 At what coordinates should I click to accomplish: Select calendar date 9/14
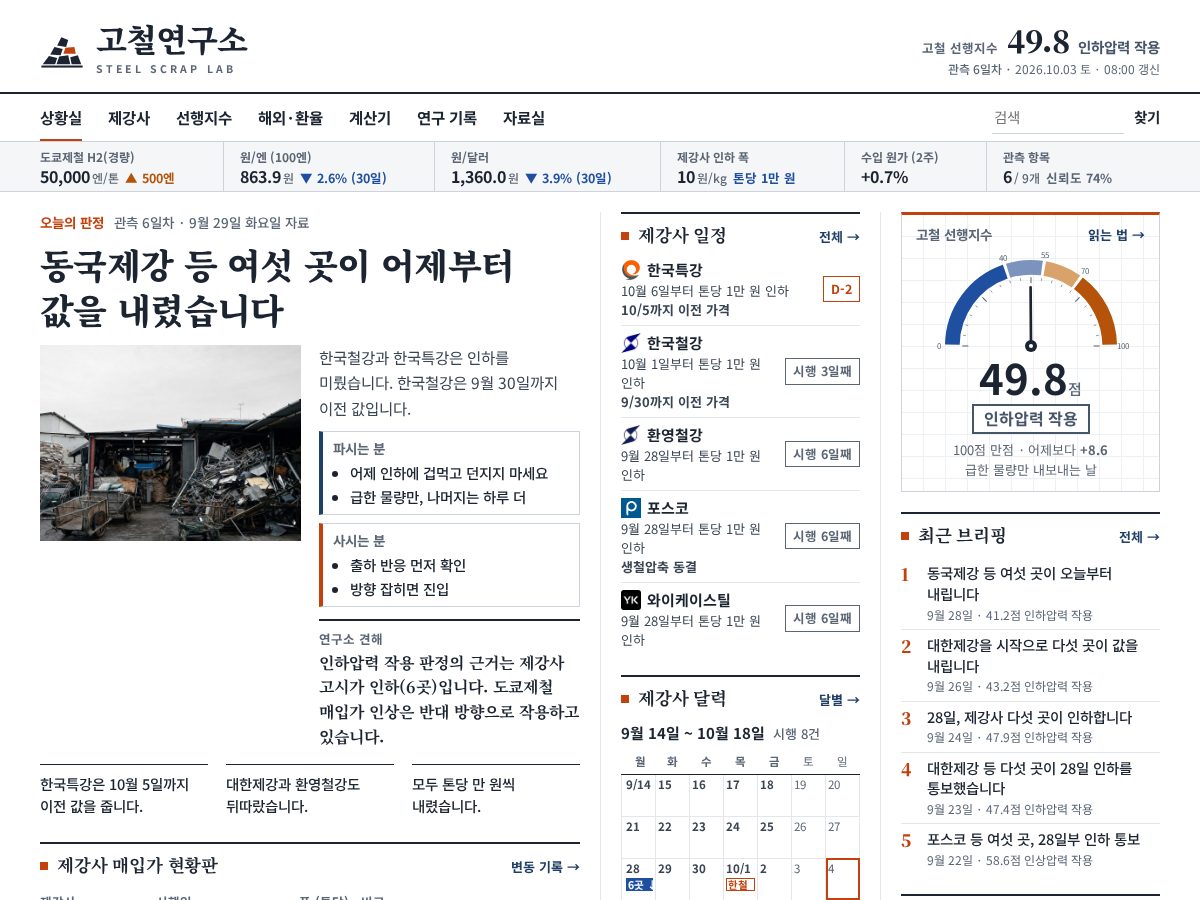(x=638, y=796)
